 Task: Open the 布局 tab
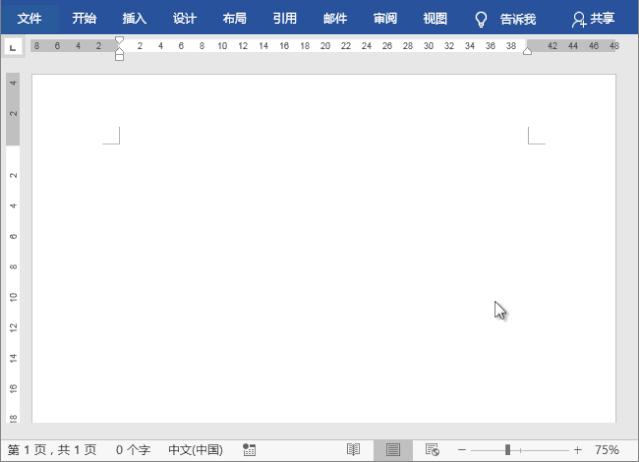(234, 18)
